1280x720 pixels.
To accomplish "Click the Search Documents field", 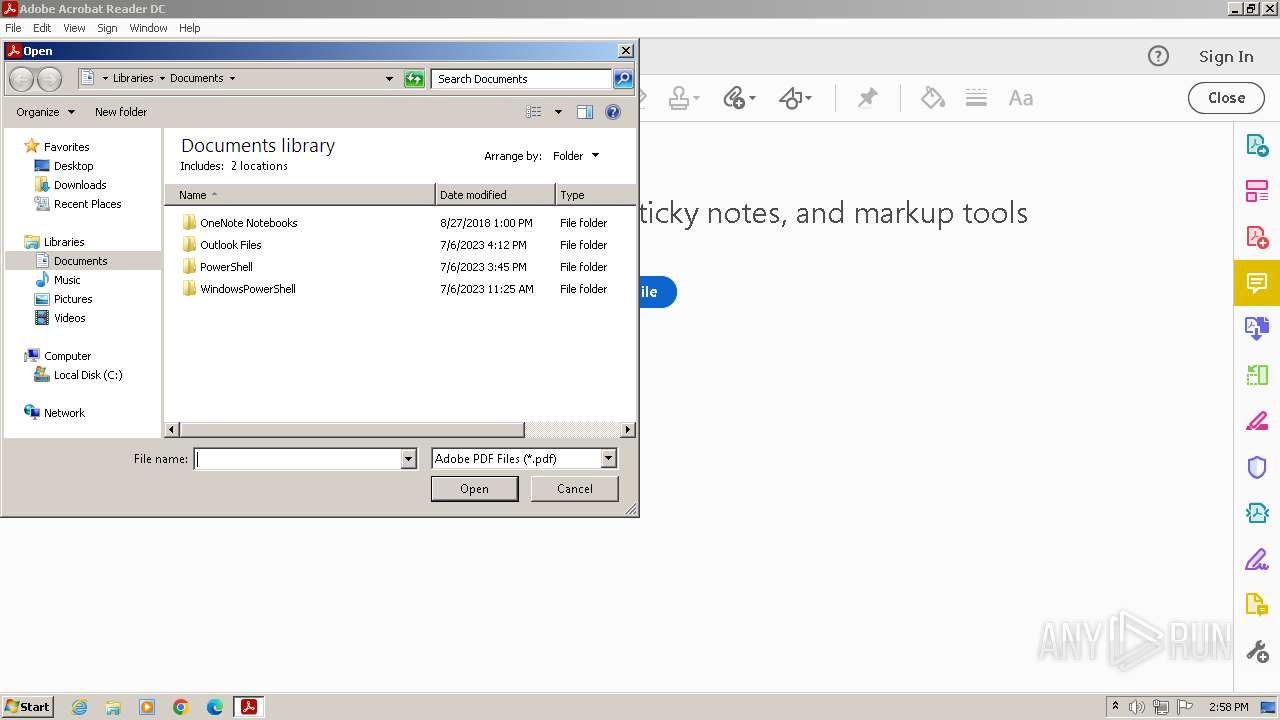I will click(521, 78).
